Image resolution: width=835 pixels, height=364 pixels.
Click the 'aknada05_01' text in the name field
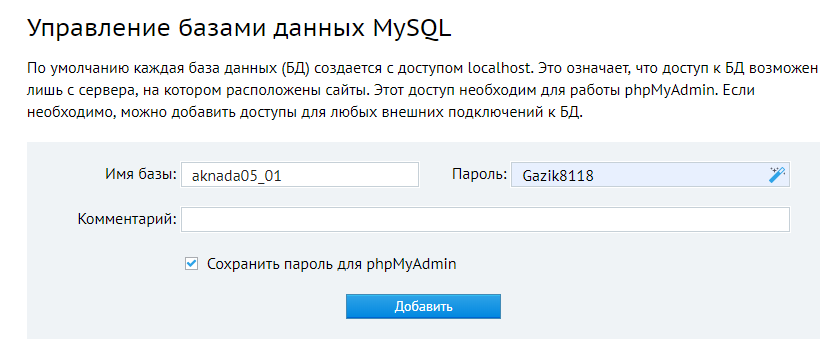(236, 176)
